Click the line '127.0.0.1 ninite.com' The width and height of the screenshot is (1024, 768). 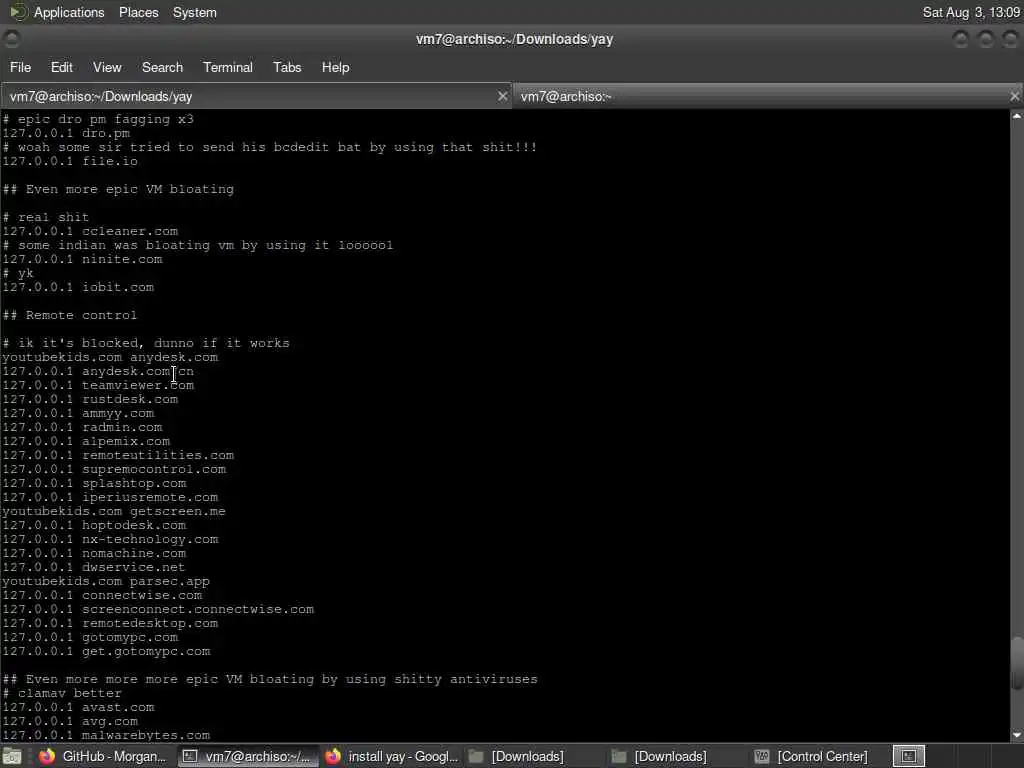[x=82, y=259]
